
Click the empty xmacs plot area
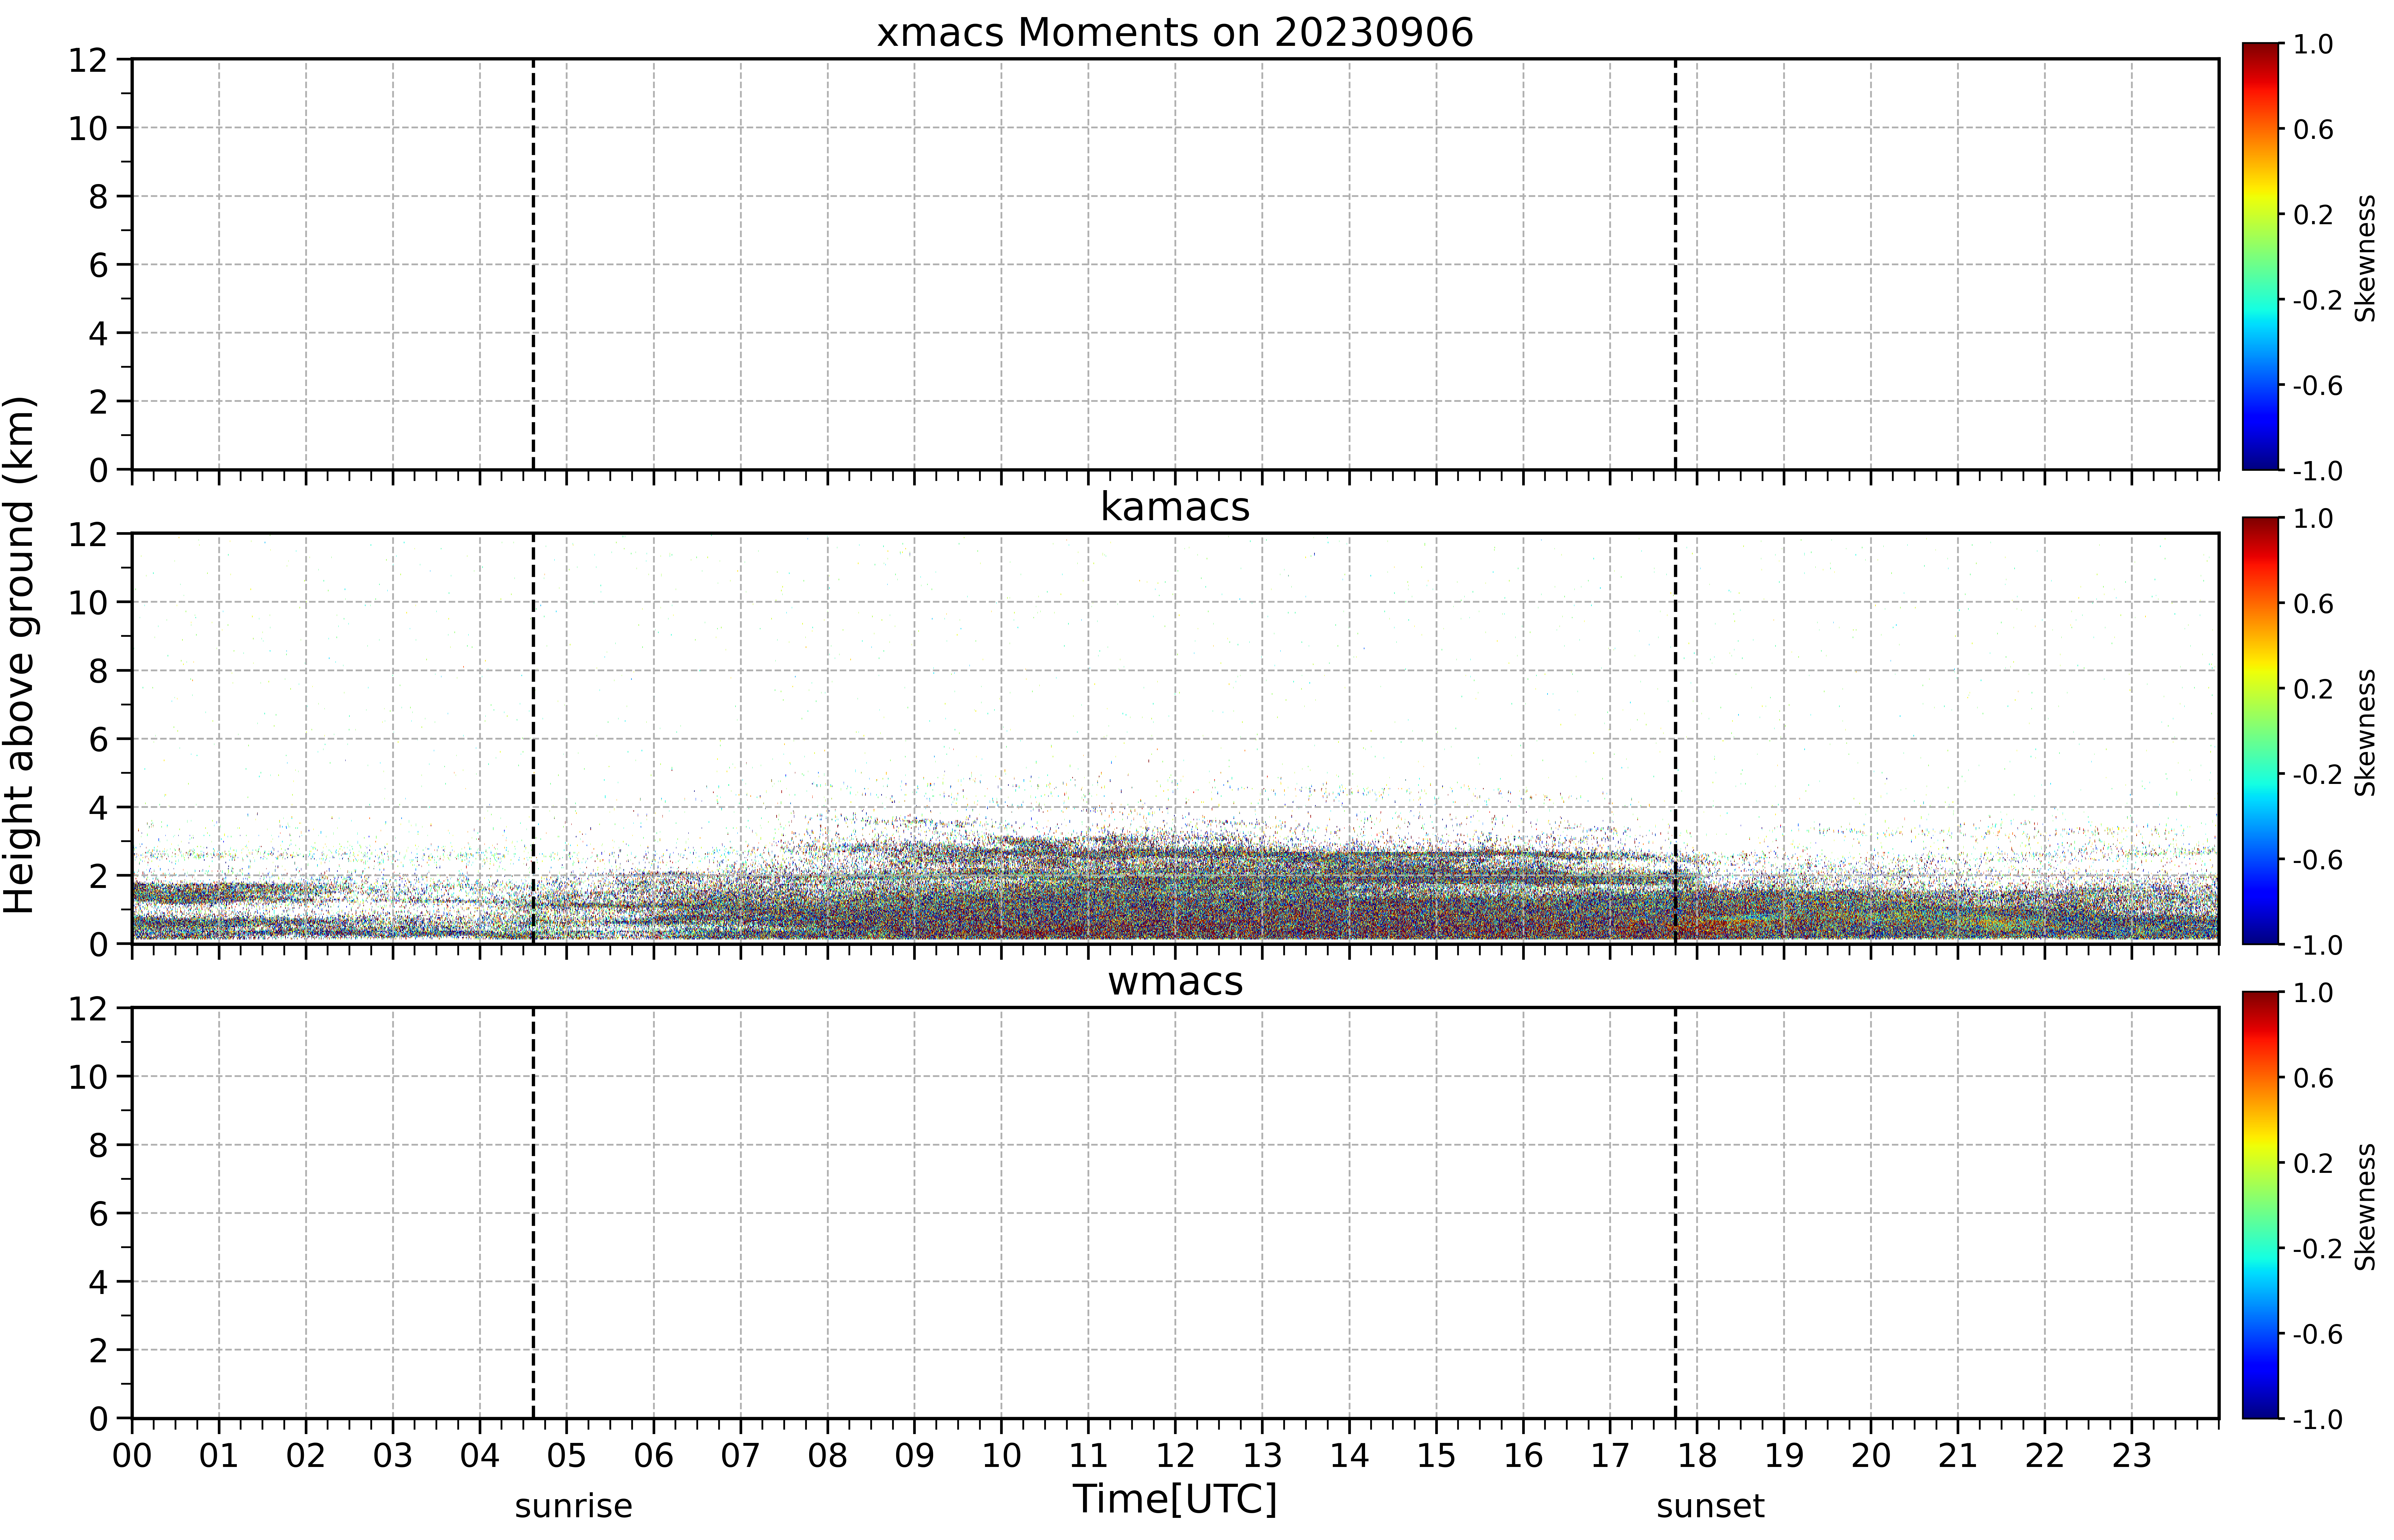1175,264
